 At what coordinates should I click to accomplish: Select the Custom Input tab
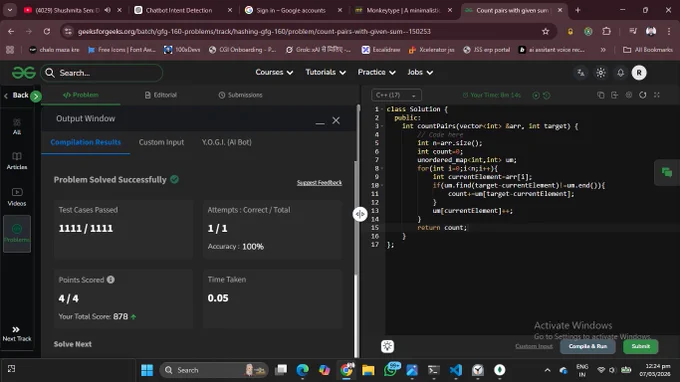click(161, 142)
